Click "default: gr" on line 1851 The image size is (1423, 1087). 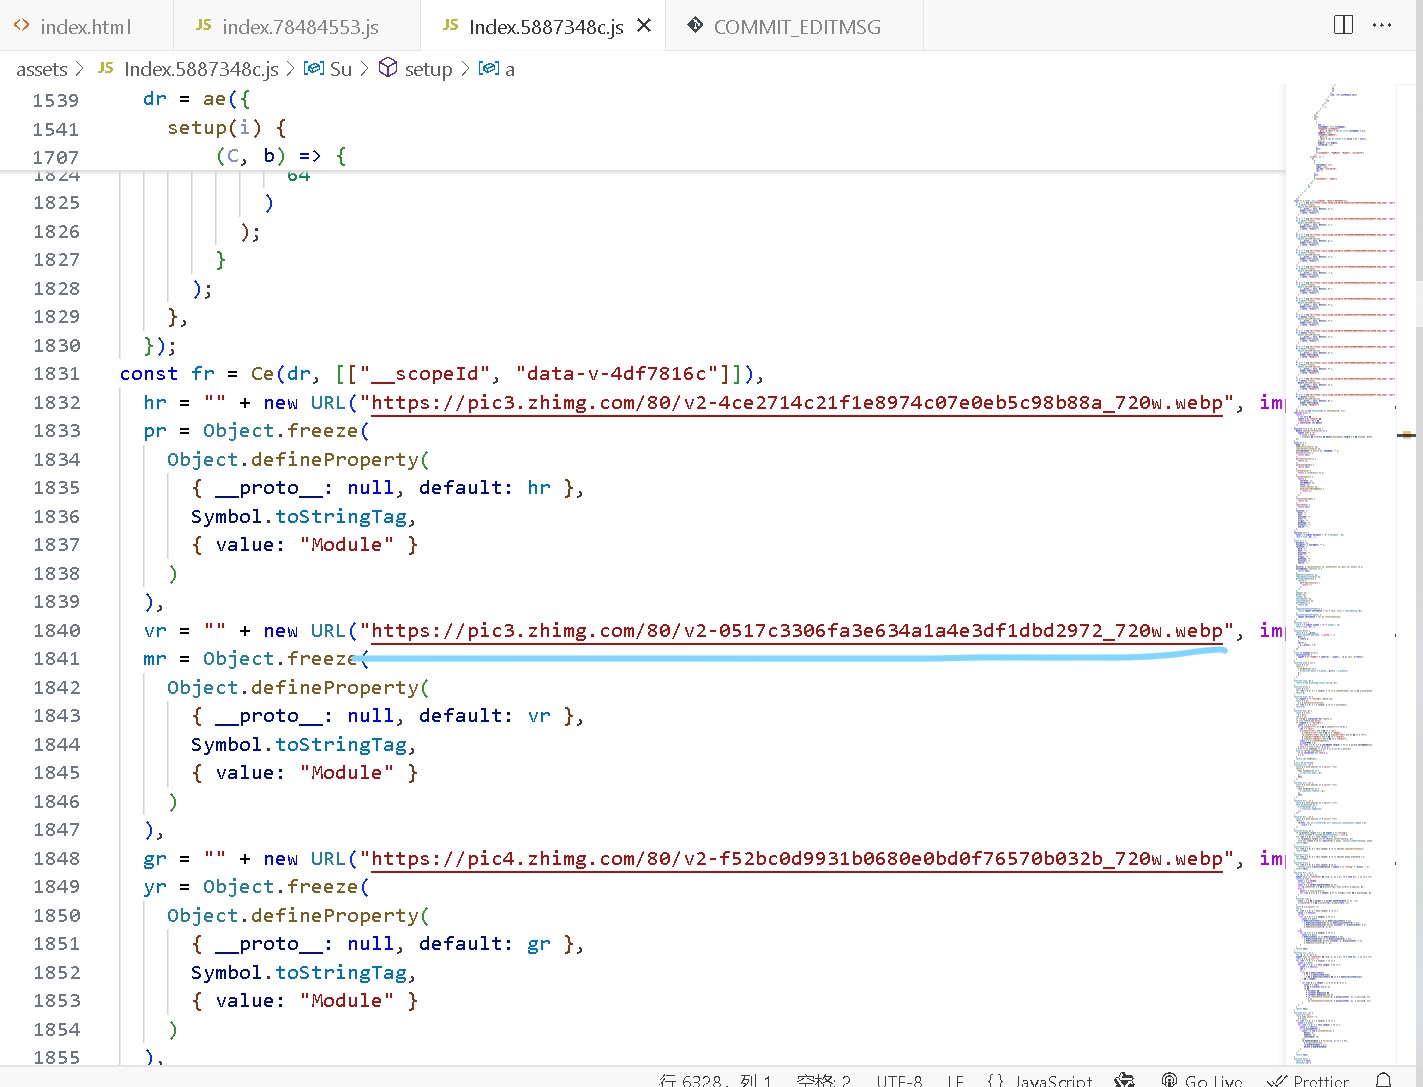(485, 944)
